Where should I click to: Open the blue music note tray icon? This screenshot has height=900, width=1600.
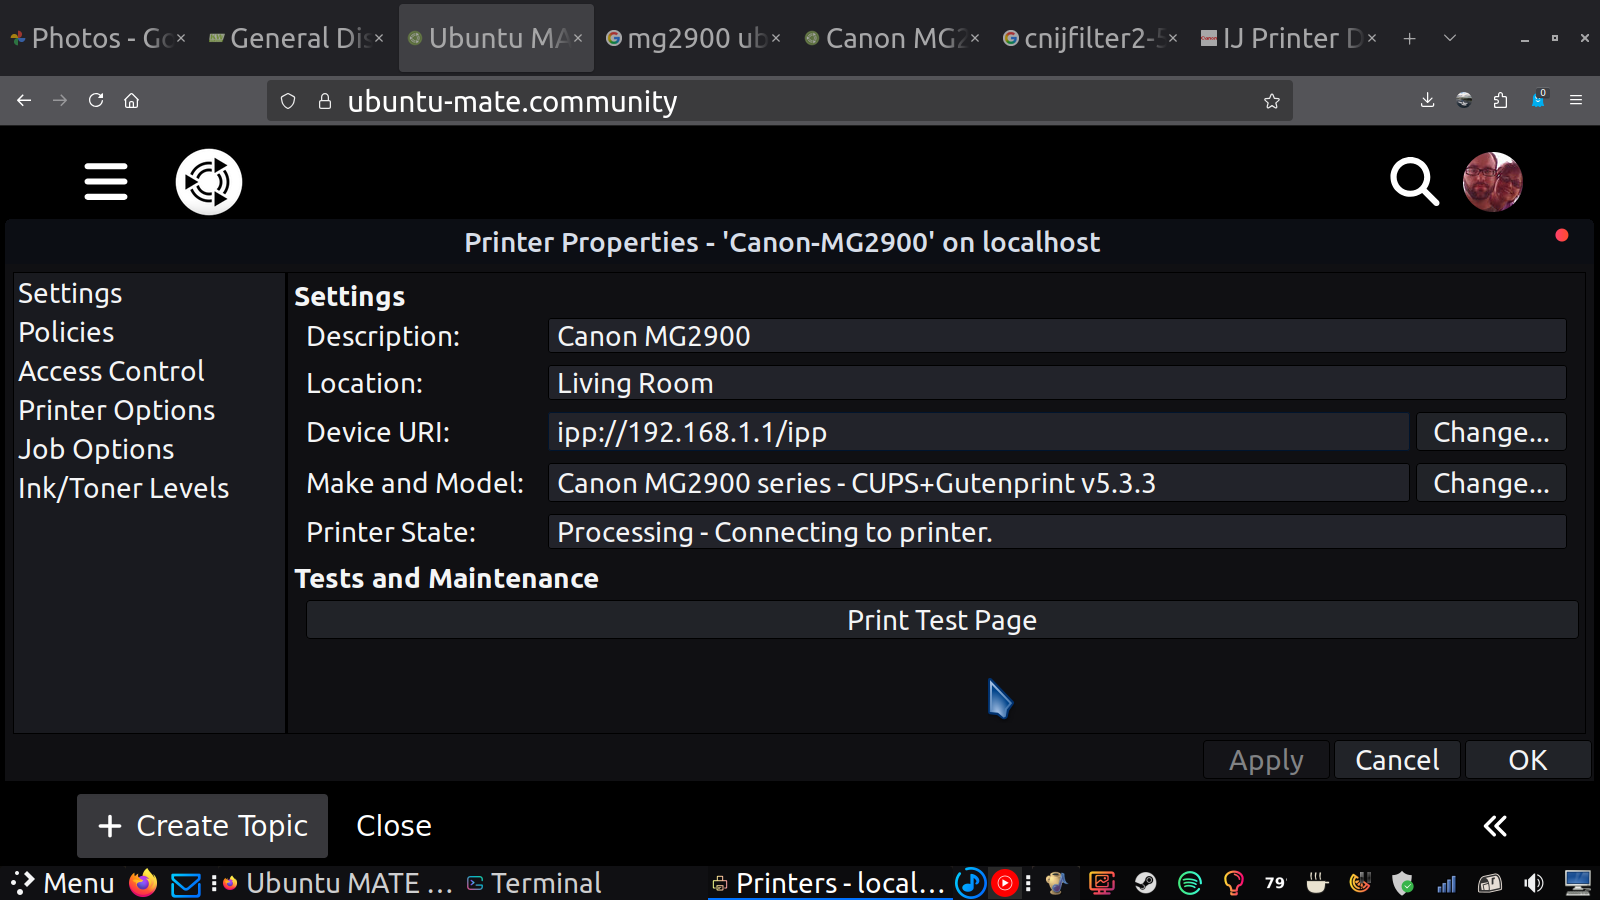970,883
